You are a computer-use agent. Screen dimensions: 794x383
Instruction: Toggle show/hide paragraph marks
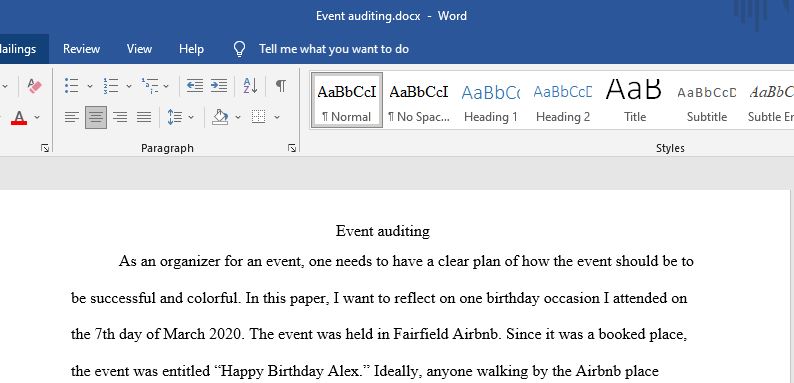[281, 86]
